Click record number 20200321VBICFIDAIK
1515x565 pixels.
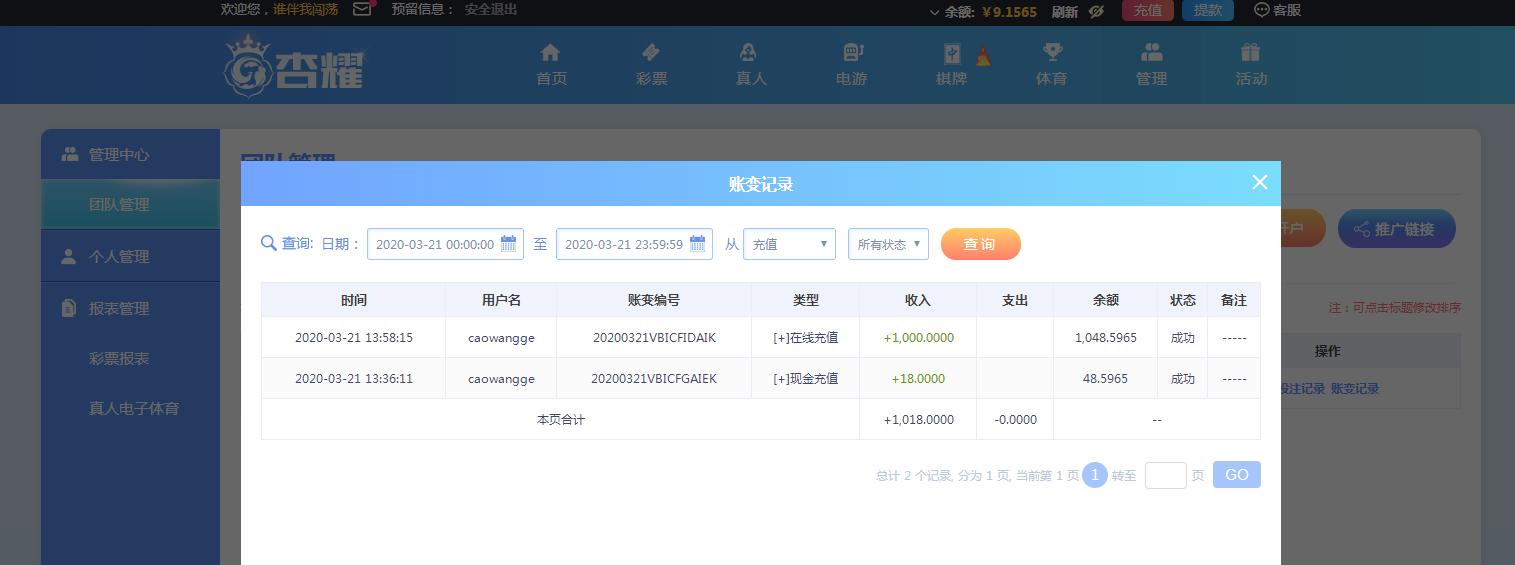coord(654,338)
